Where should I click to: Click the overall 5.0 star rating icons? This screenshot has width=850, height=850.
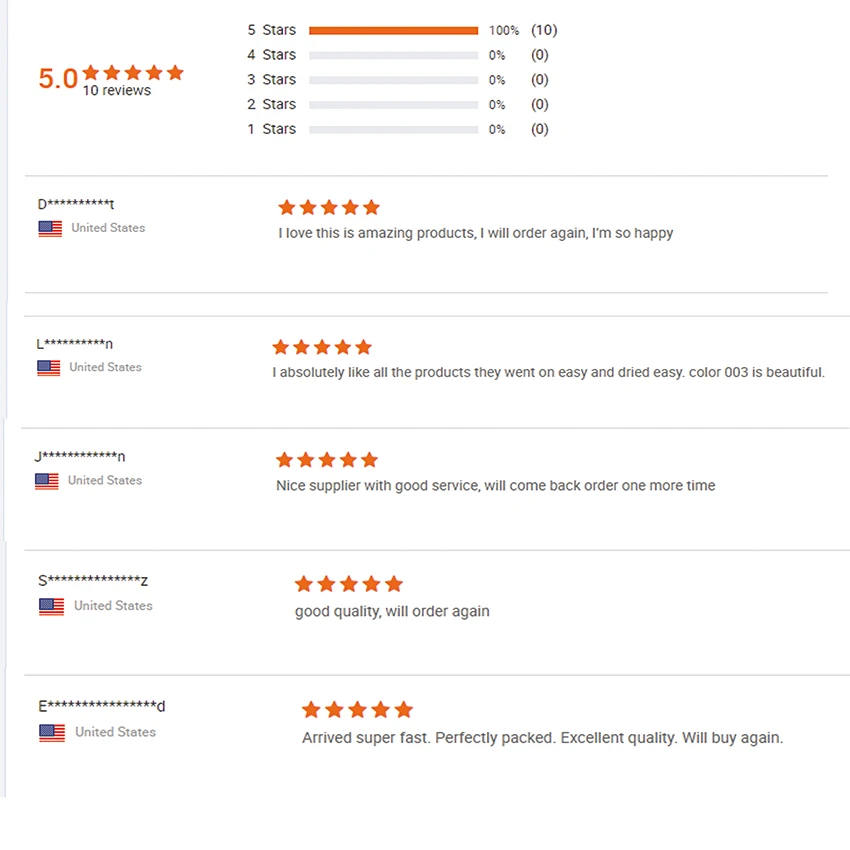point(133,72)
